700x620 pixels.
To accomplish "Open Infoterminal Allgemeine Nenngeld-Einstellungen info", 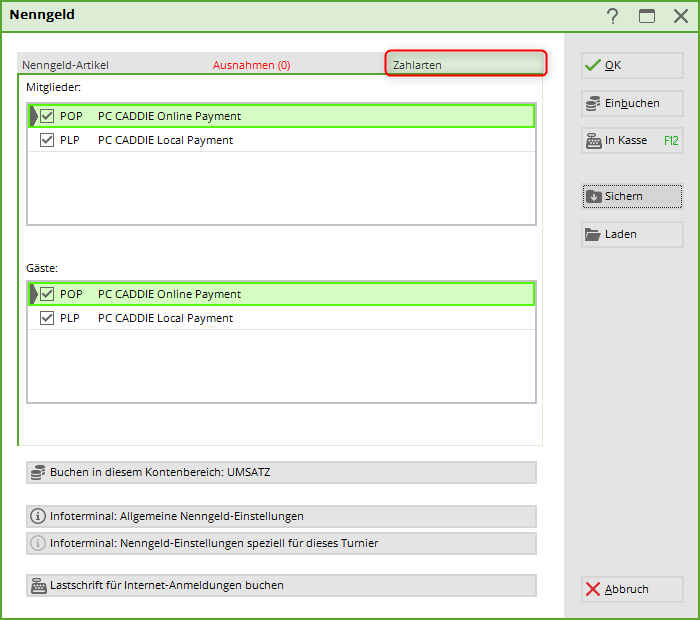I will [281, 516].
